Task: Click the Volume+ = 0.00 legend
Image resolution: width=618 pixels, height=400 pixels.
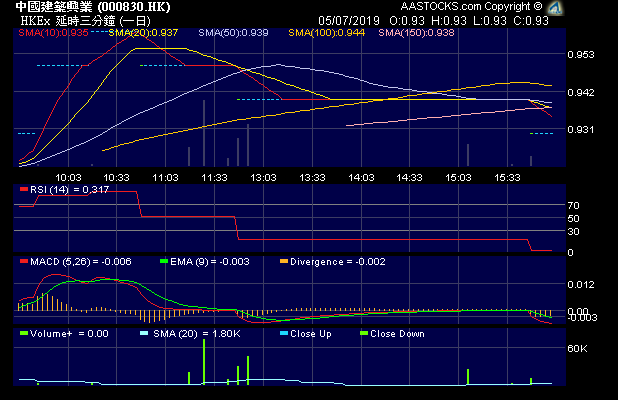Action: pyautogui.click(x=69, y=334)
